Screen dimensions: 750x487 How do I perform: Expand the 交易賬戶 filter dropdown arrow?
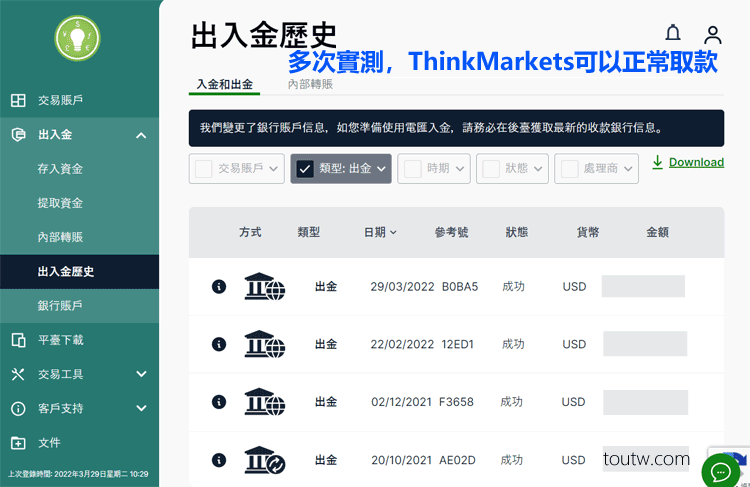click(x=274, y=169)
